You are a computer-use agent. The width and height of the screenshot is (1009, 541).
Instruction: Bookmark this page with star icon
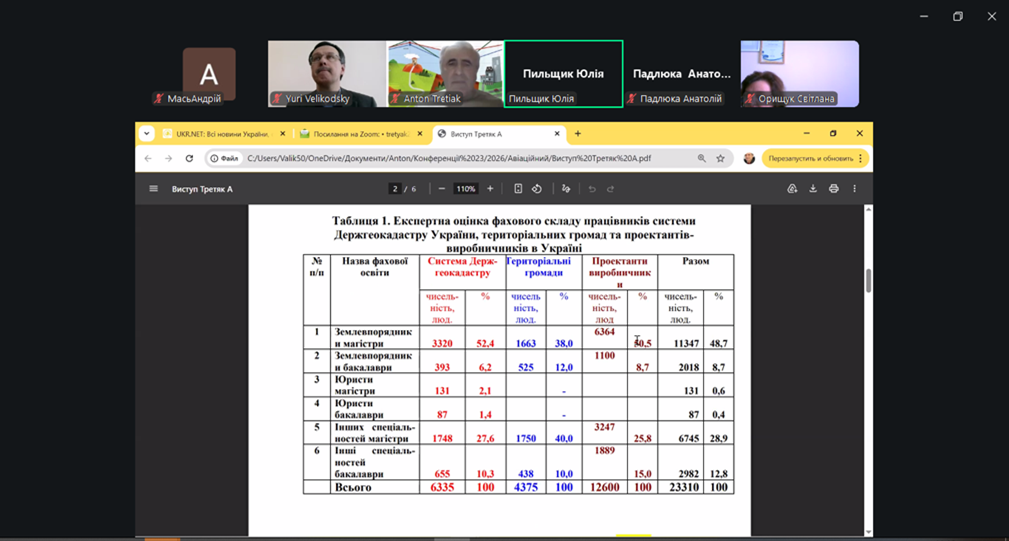[x=720, y=158]
